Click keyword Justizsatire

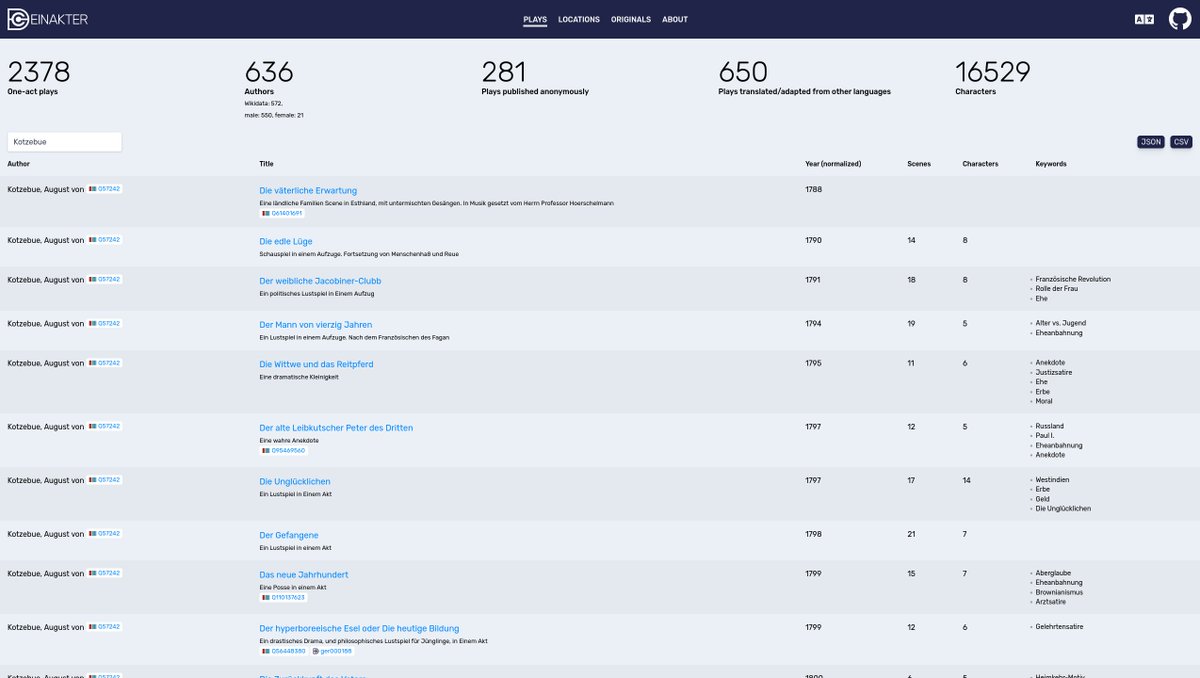coord(1053,373)
